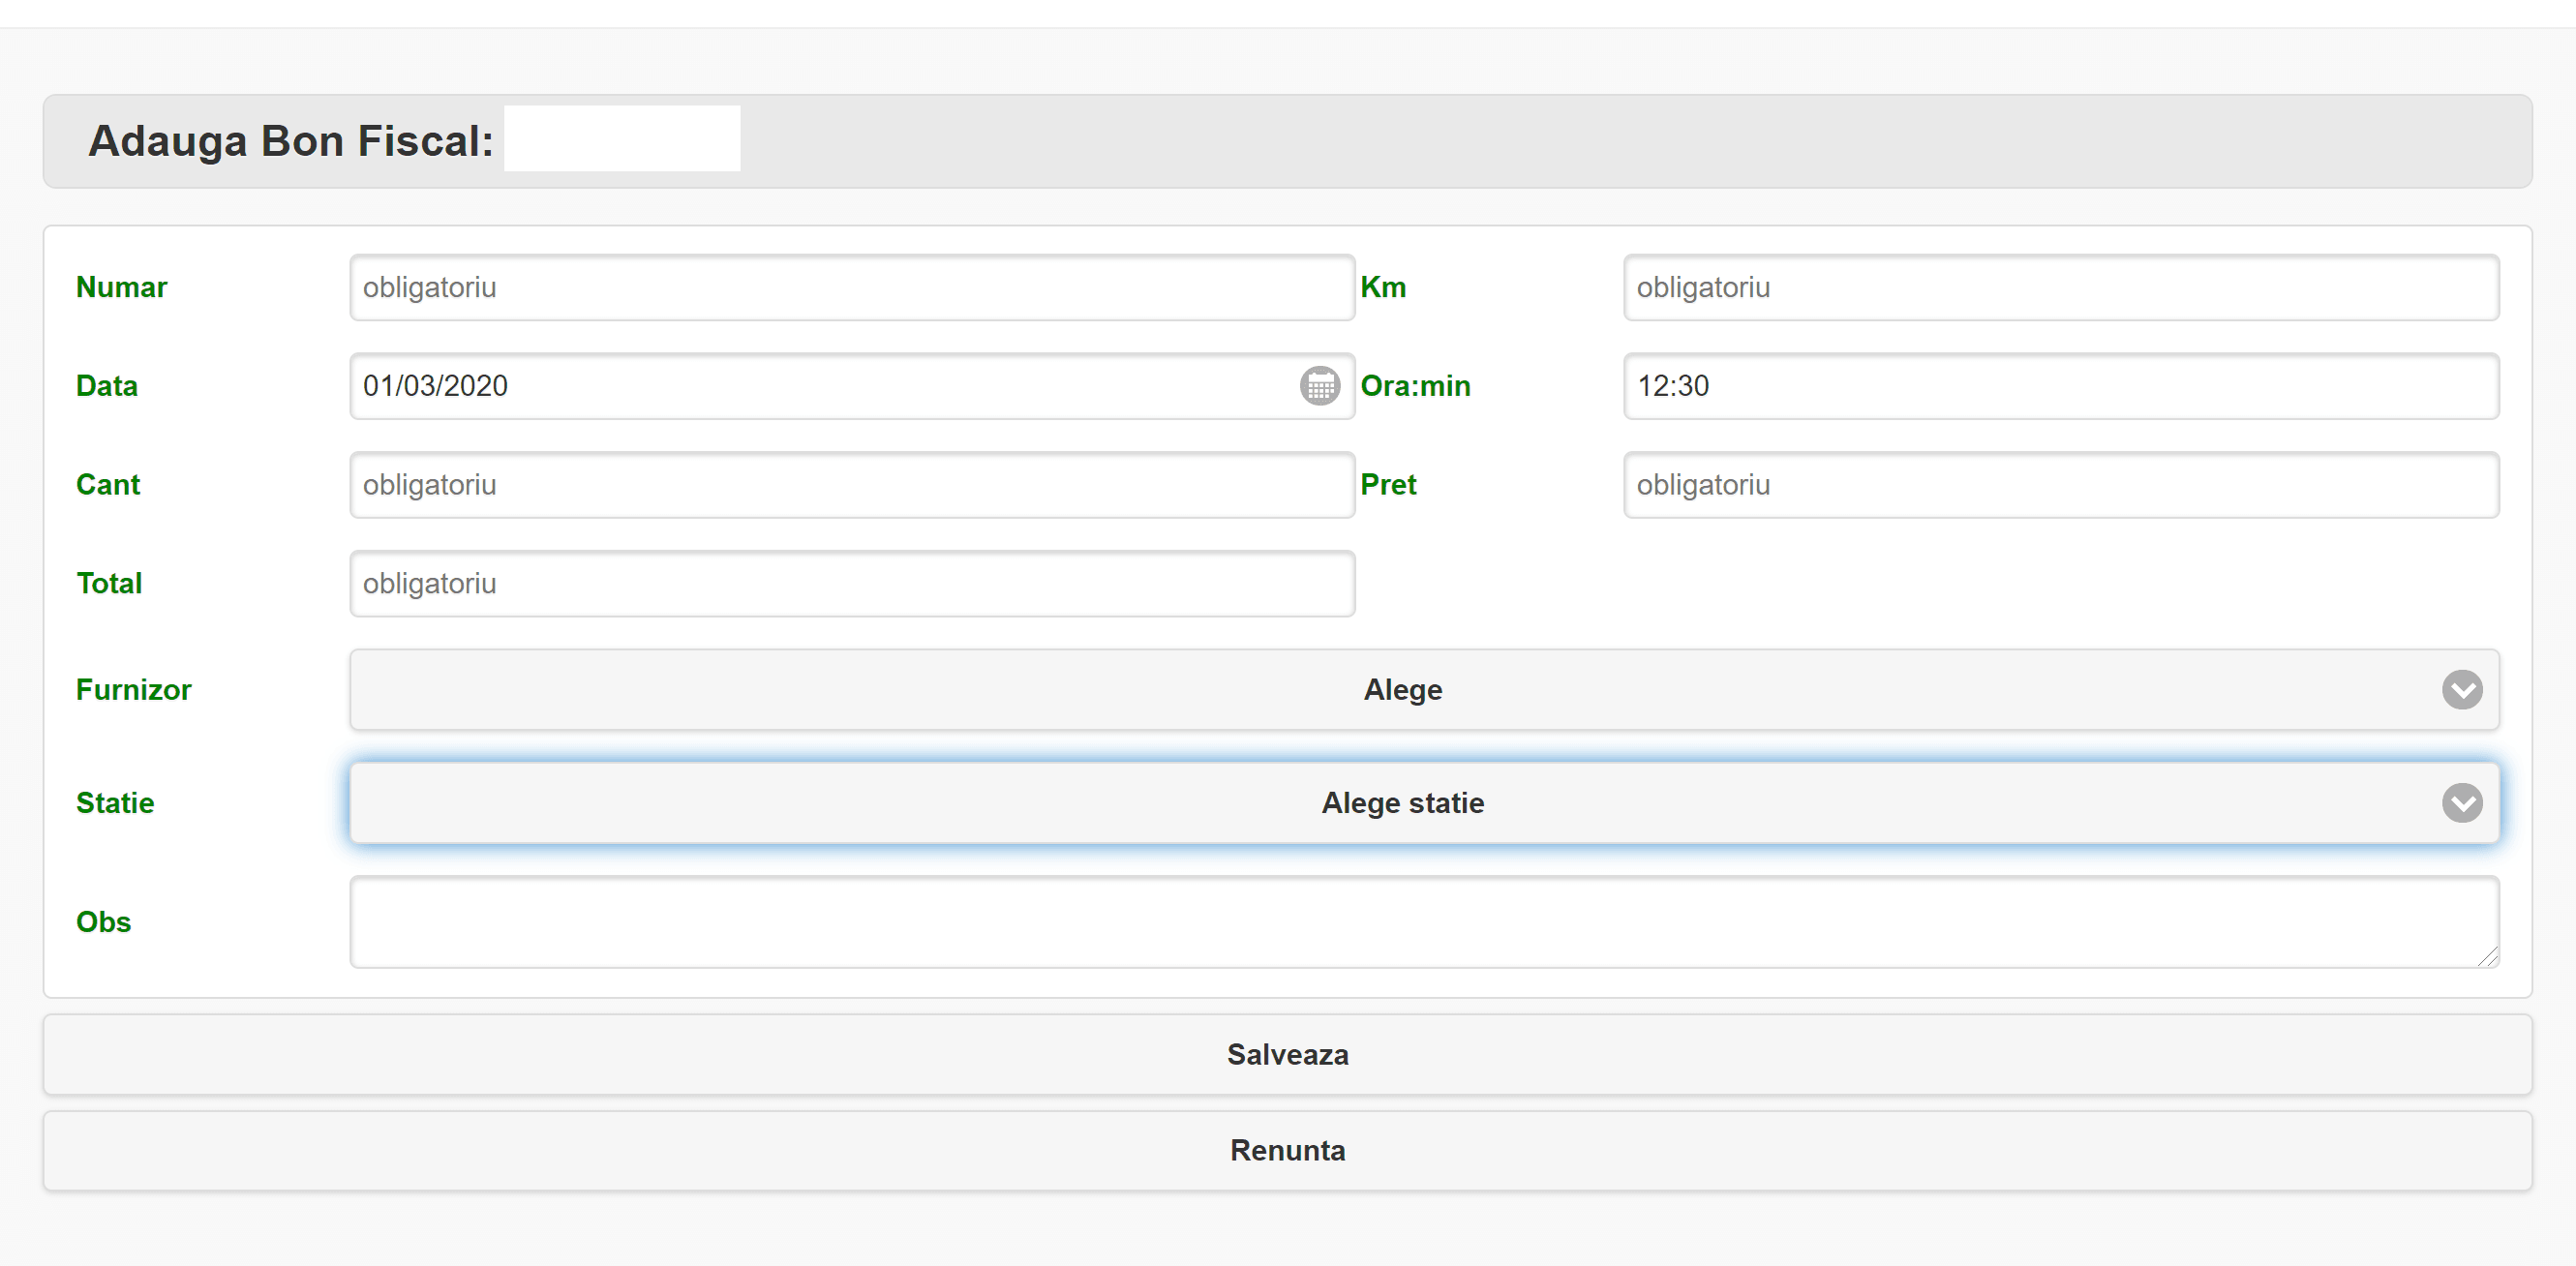Click the 'Ora:min' label
The image size is (2576, 1266).
pos(1415,386)
